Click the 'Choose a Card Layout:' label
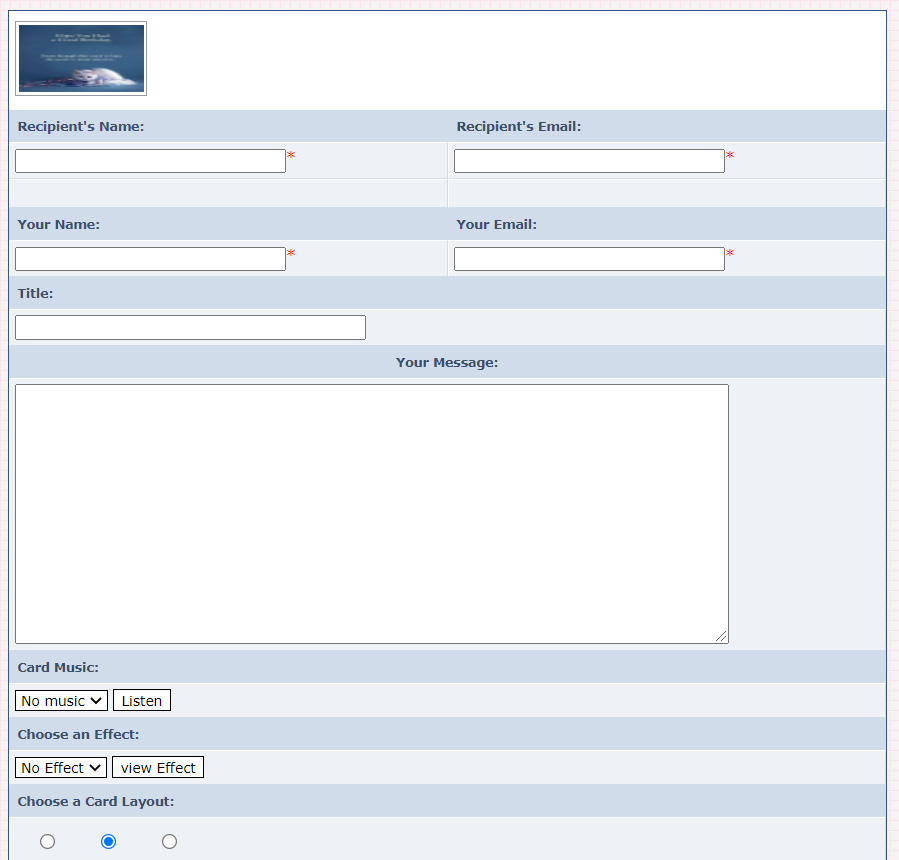The image size is (899, 860). [x=96, y=802]
